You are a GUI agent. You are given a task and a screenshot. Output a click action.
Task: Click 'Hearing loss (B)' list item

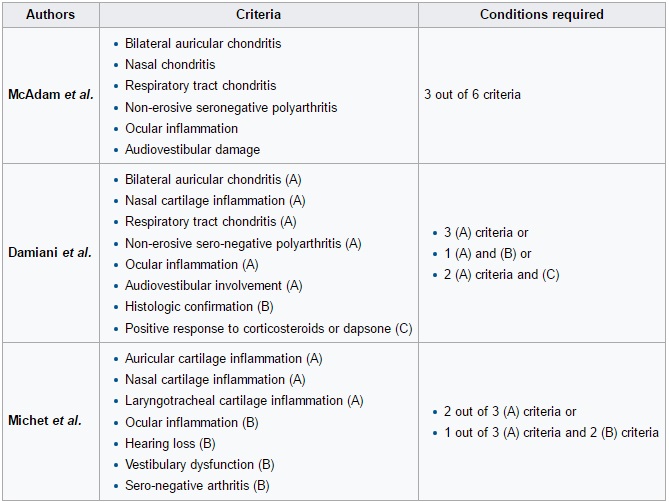click(x=170, y=443)
